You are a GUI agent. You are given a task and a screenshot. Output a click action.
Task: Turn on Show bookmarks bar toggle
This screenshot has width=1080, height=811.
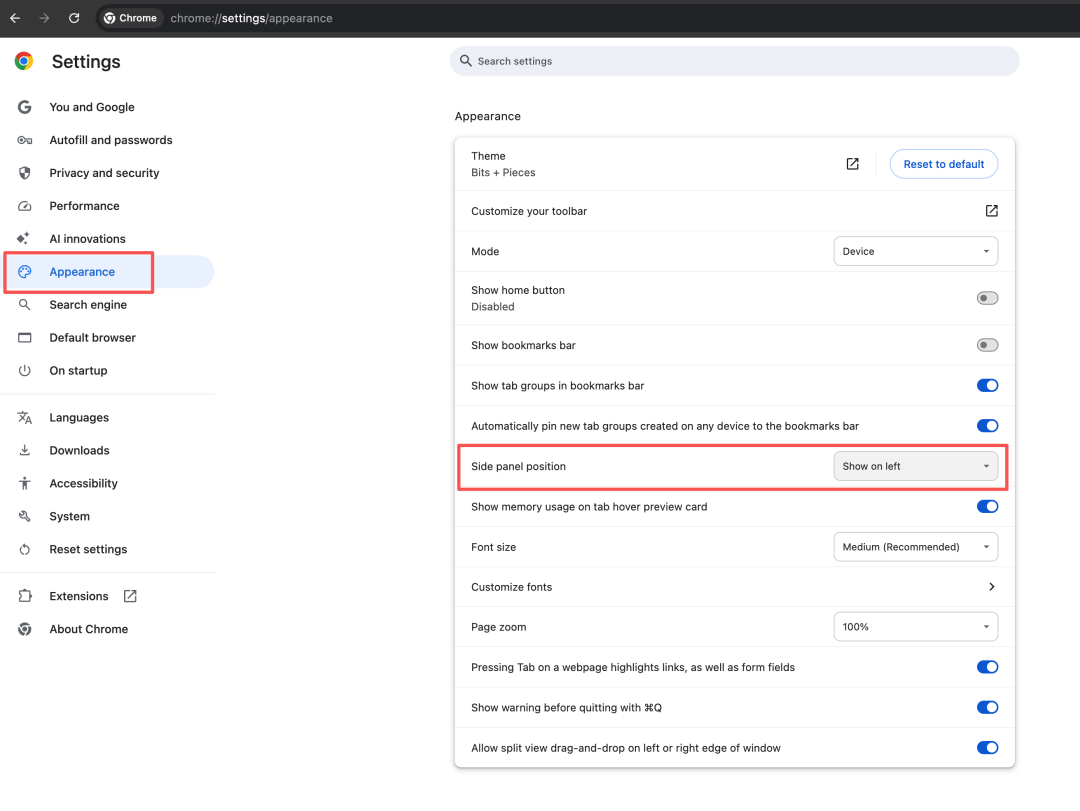point(987,345)
